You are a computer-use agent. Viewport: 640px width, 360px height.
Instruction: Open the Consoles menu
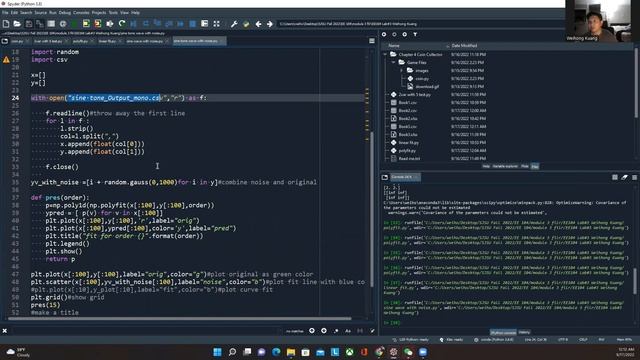point(81,13)
